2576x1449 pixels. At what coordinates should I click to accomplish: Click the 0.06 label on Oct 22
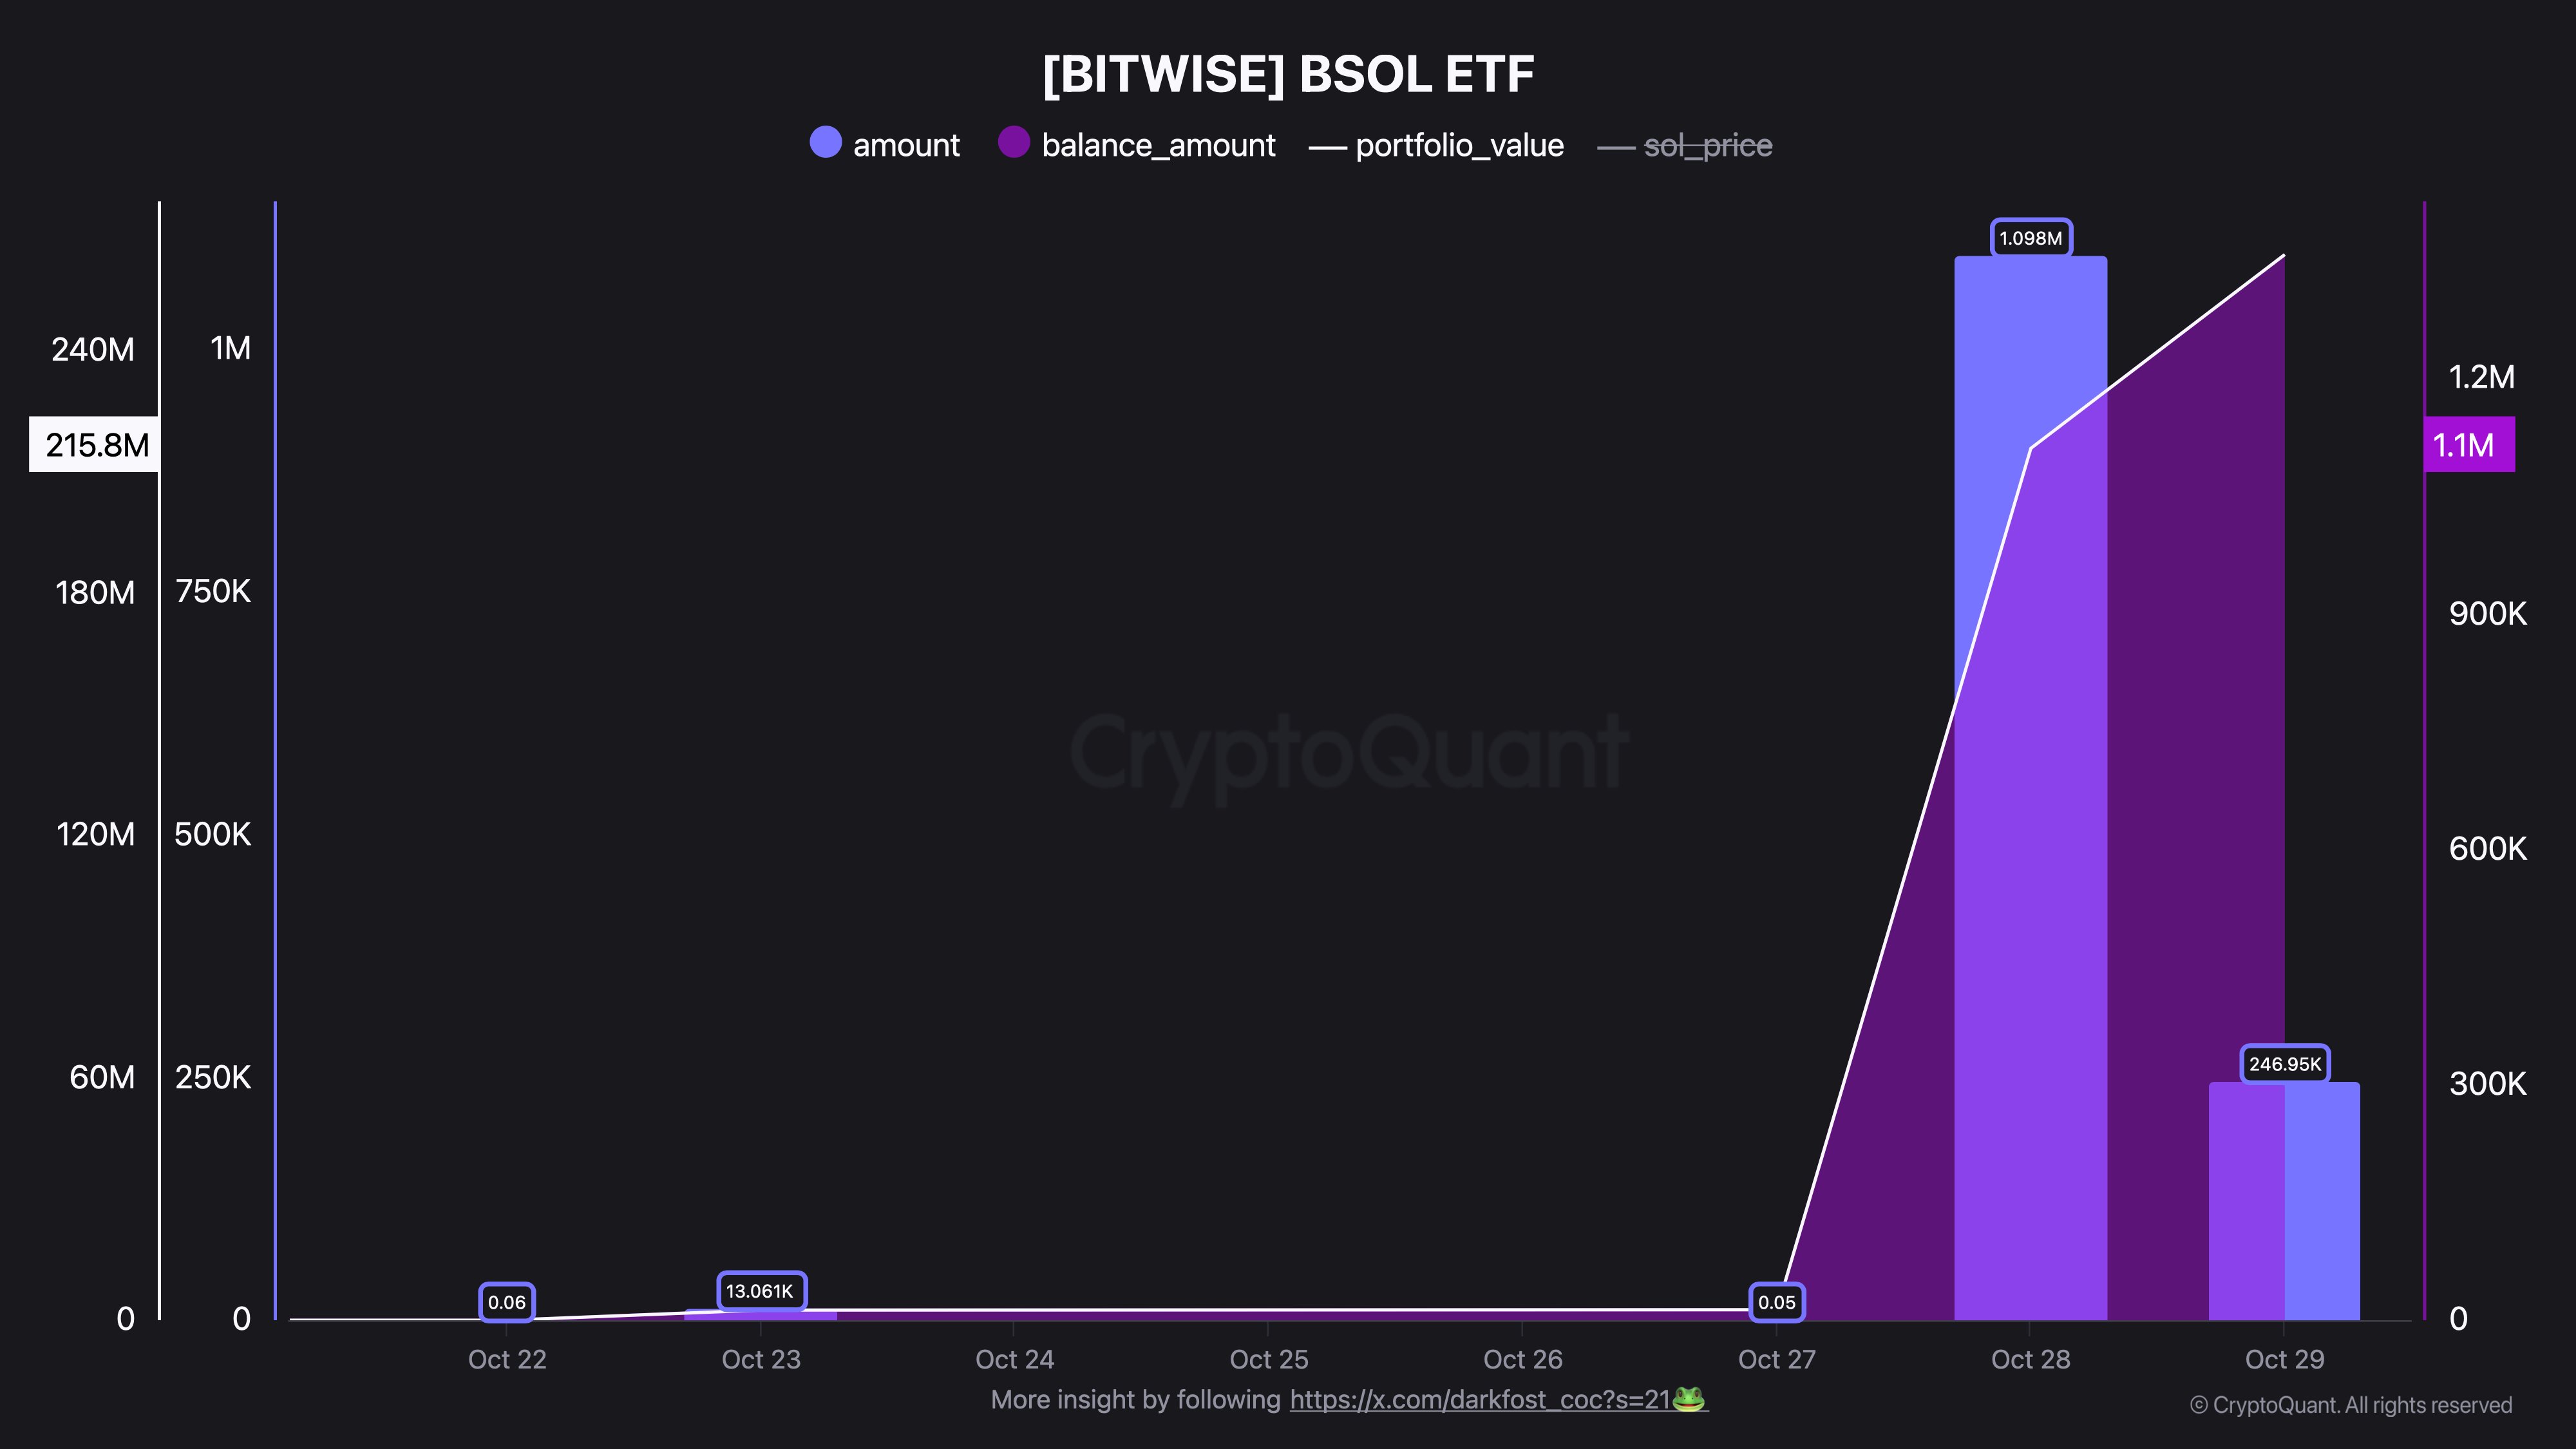click(506, 1302)
